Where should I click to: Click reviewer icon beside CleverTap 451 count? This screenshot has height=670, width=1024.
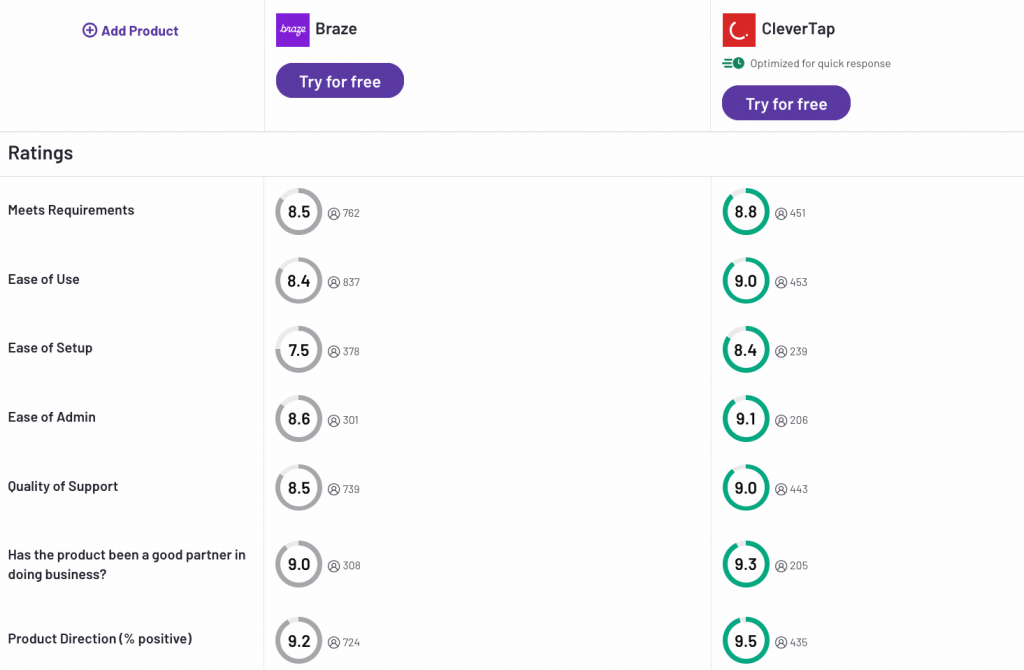781,213
